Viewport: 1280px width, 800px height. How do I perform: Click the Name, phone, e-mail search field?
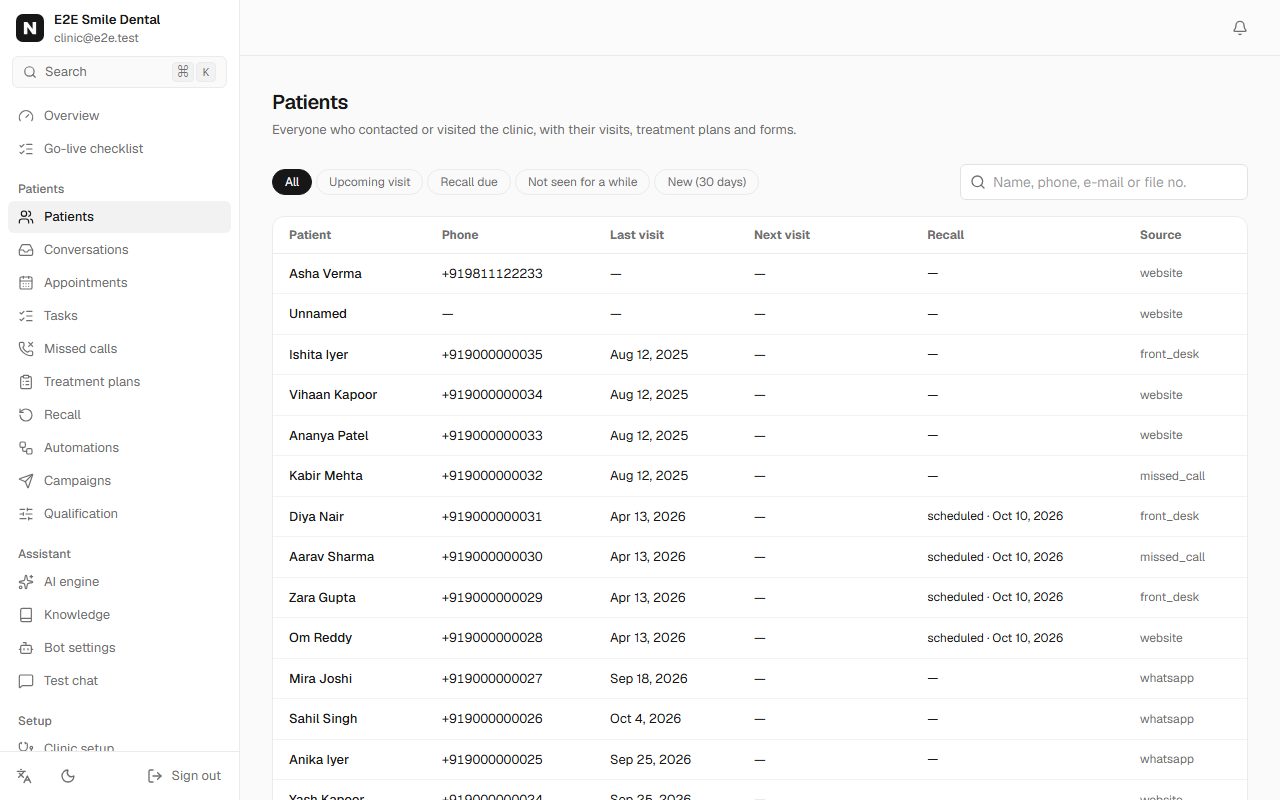tap(1104, 182)
